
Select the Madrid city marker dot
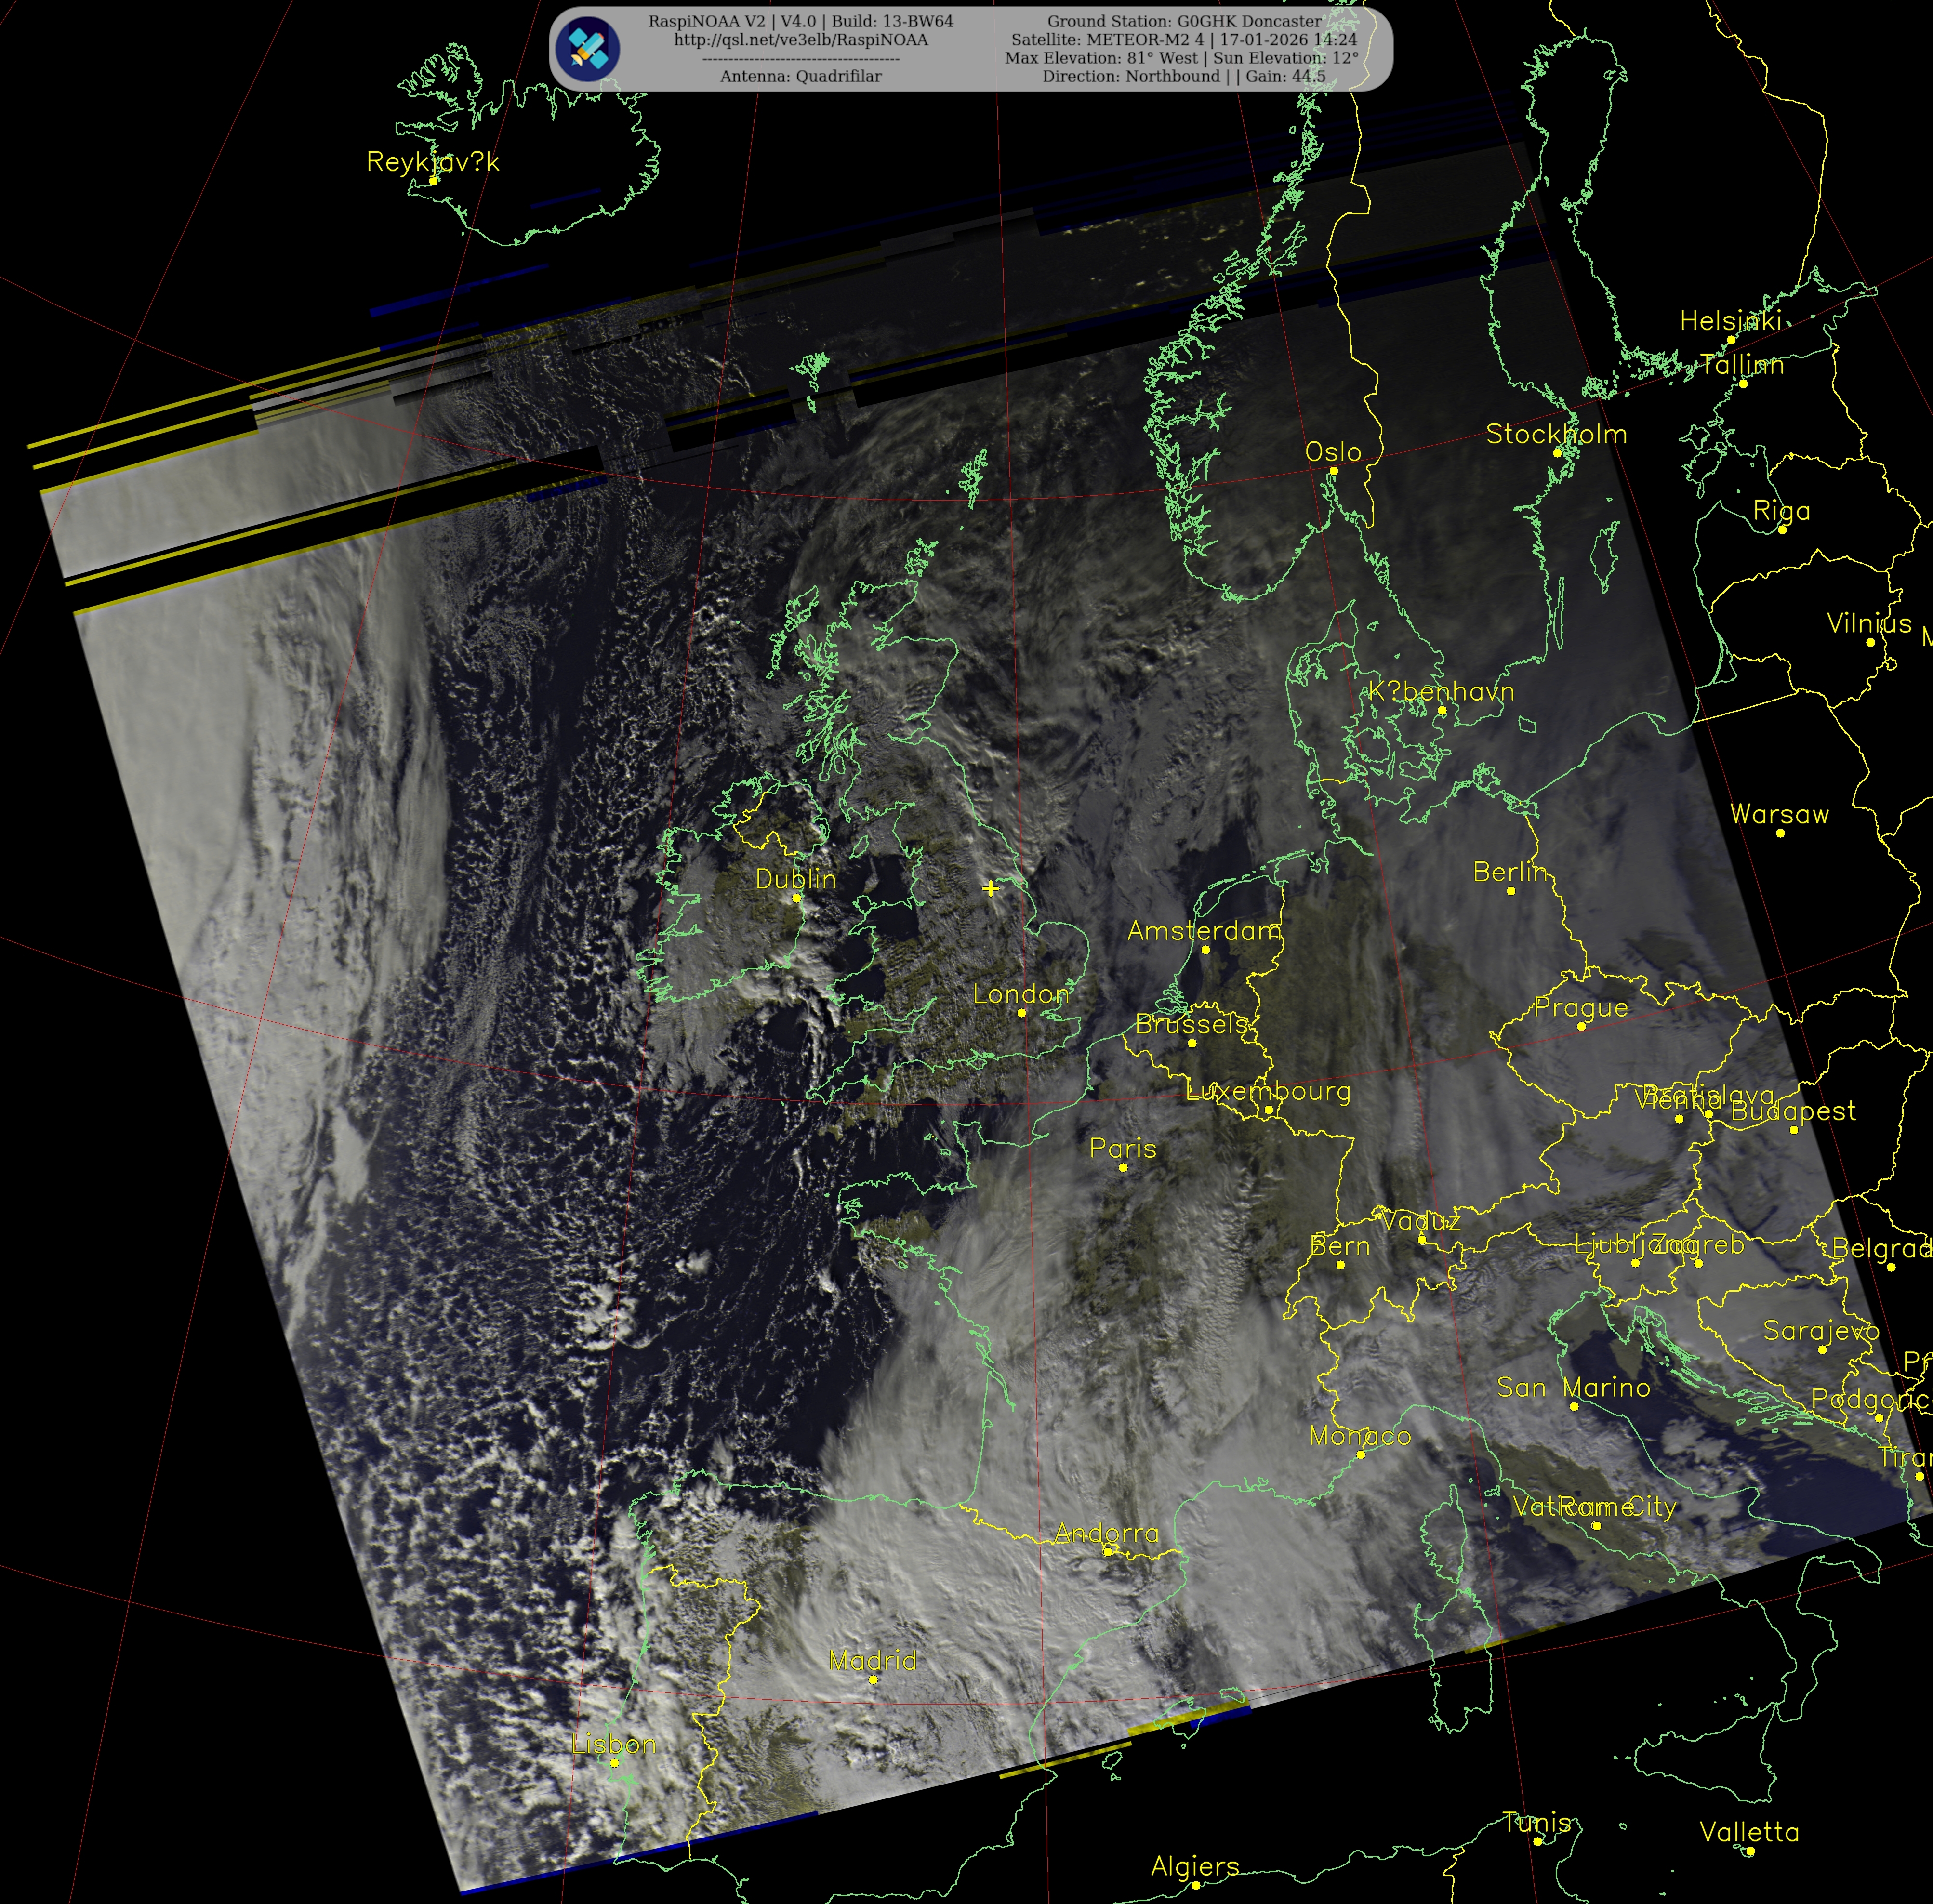click(x=873, y=1679)
